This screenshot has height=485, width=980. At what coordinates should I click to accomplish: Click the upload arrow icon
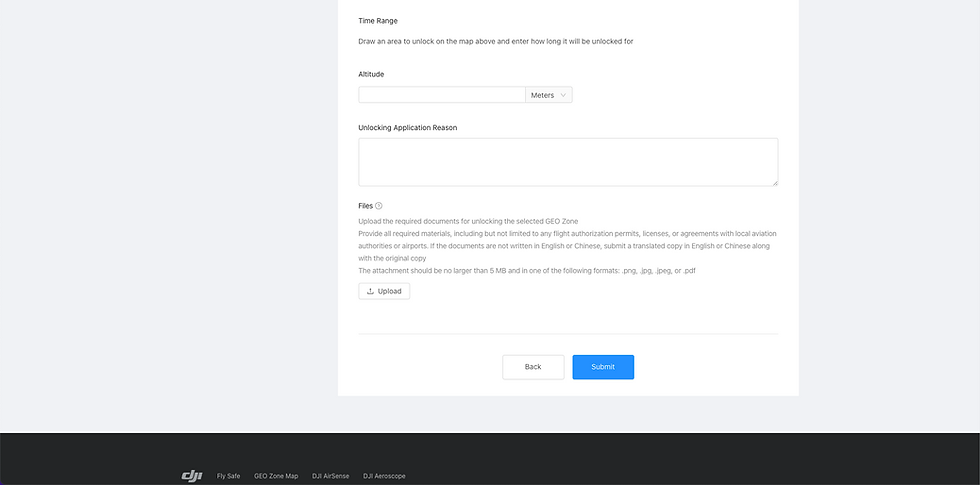tap(371, 291)
